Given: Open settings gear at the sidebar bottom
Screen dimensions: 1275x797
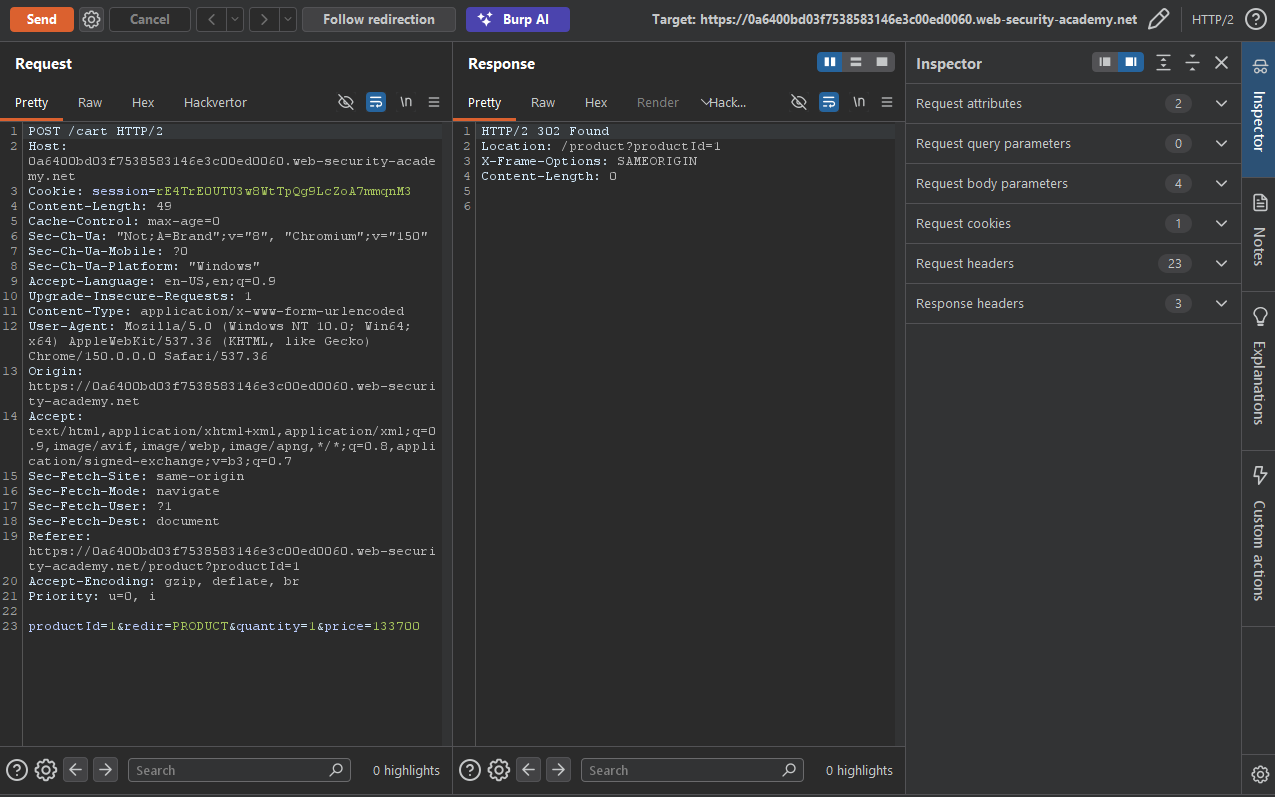Looking at the screenshot, I should point(1259,773).
